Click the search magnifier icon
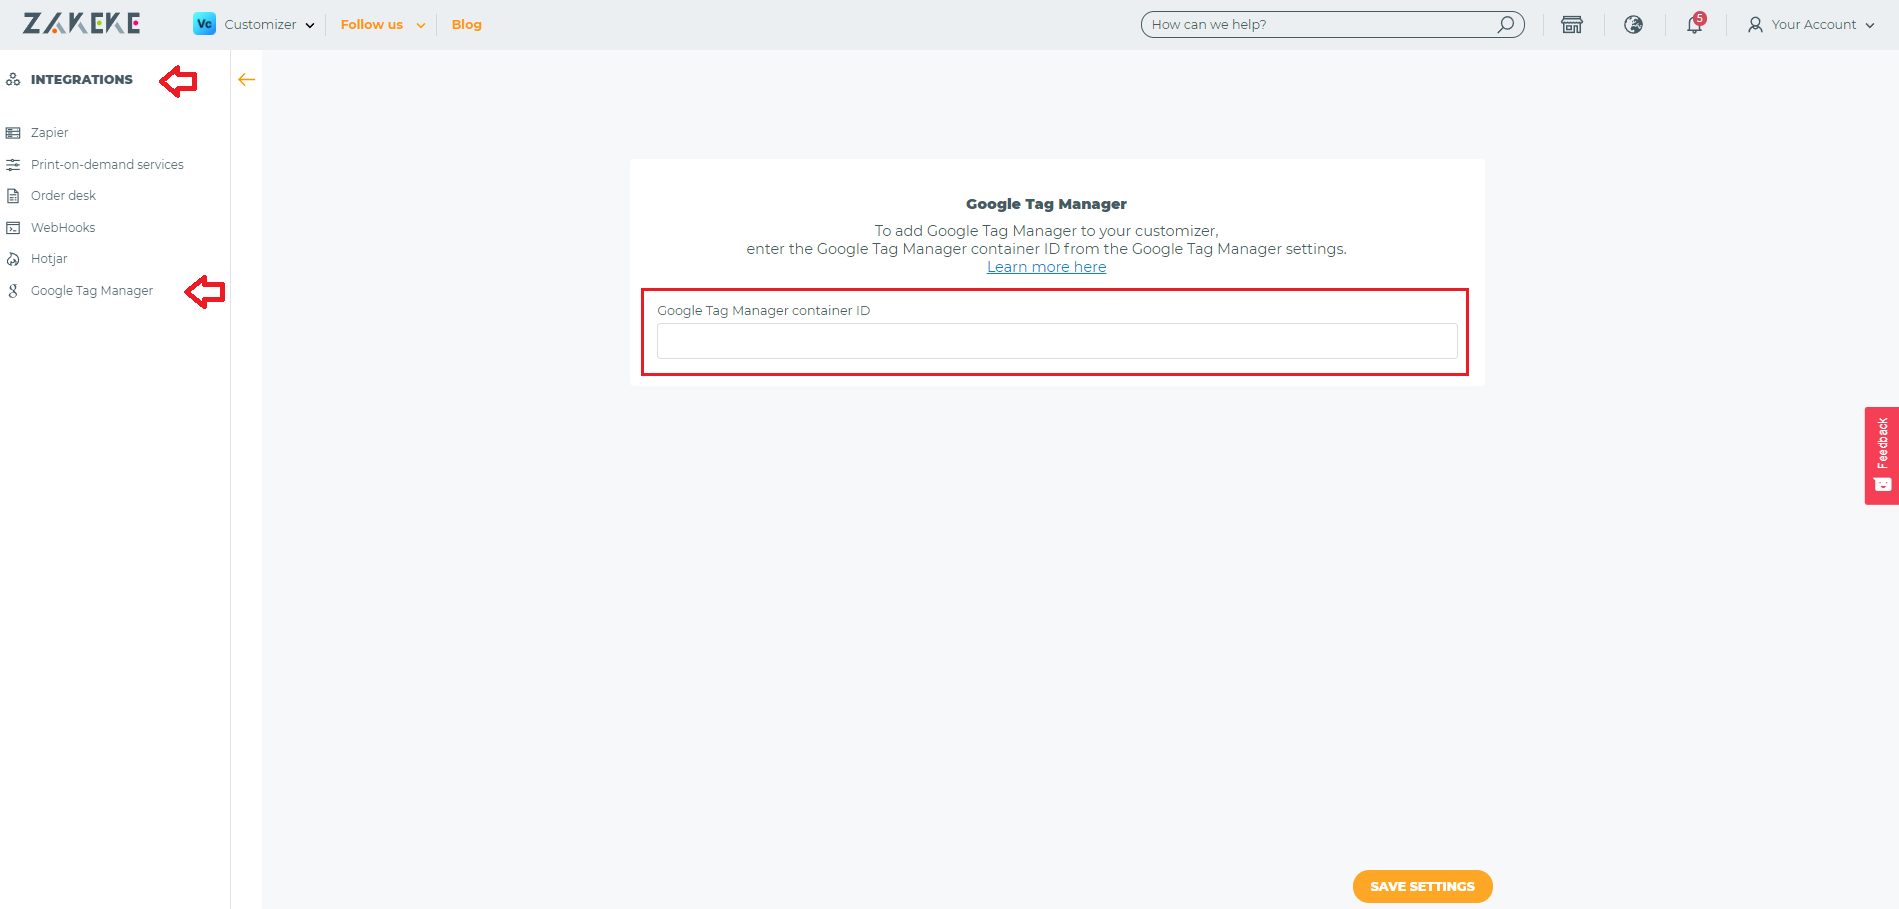Image resolution: width=1899 pixels, height=909 pixels. point(1505,24)
